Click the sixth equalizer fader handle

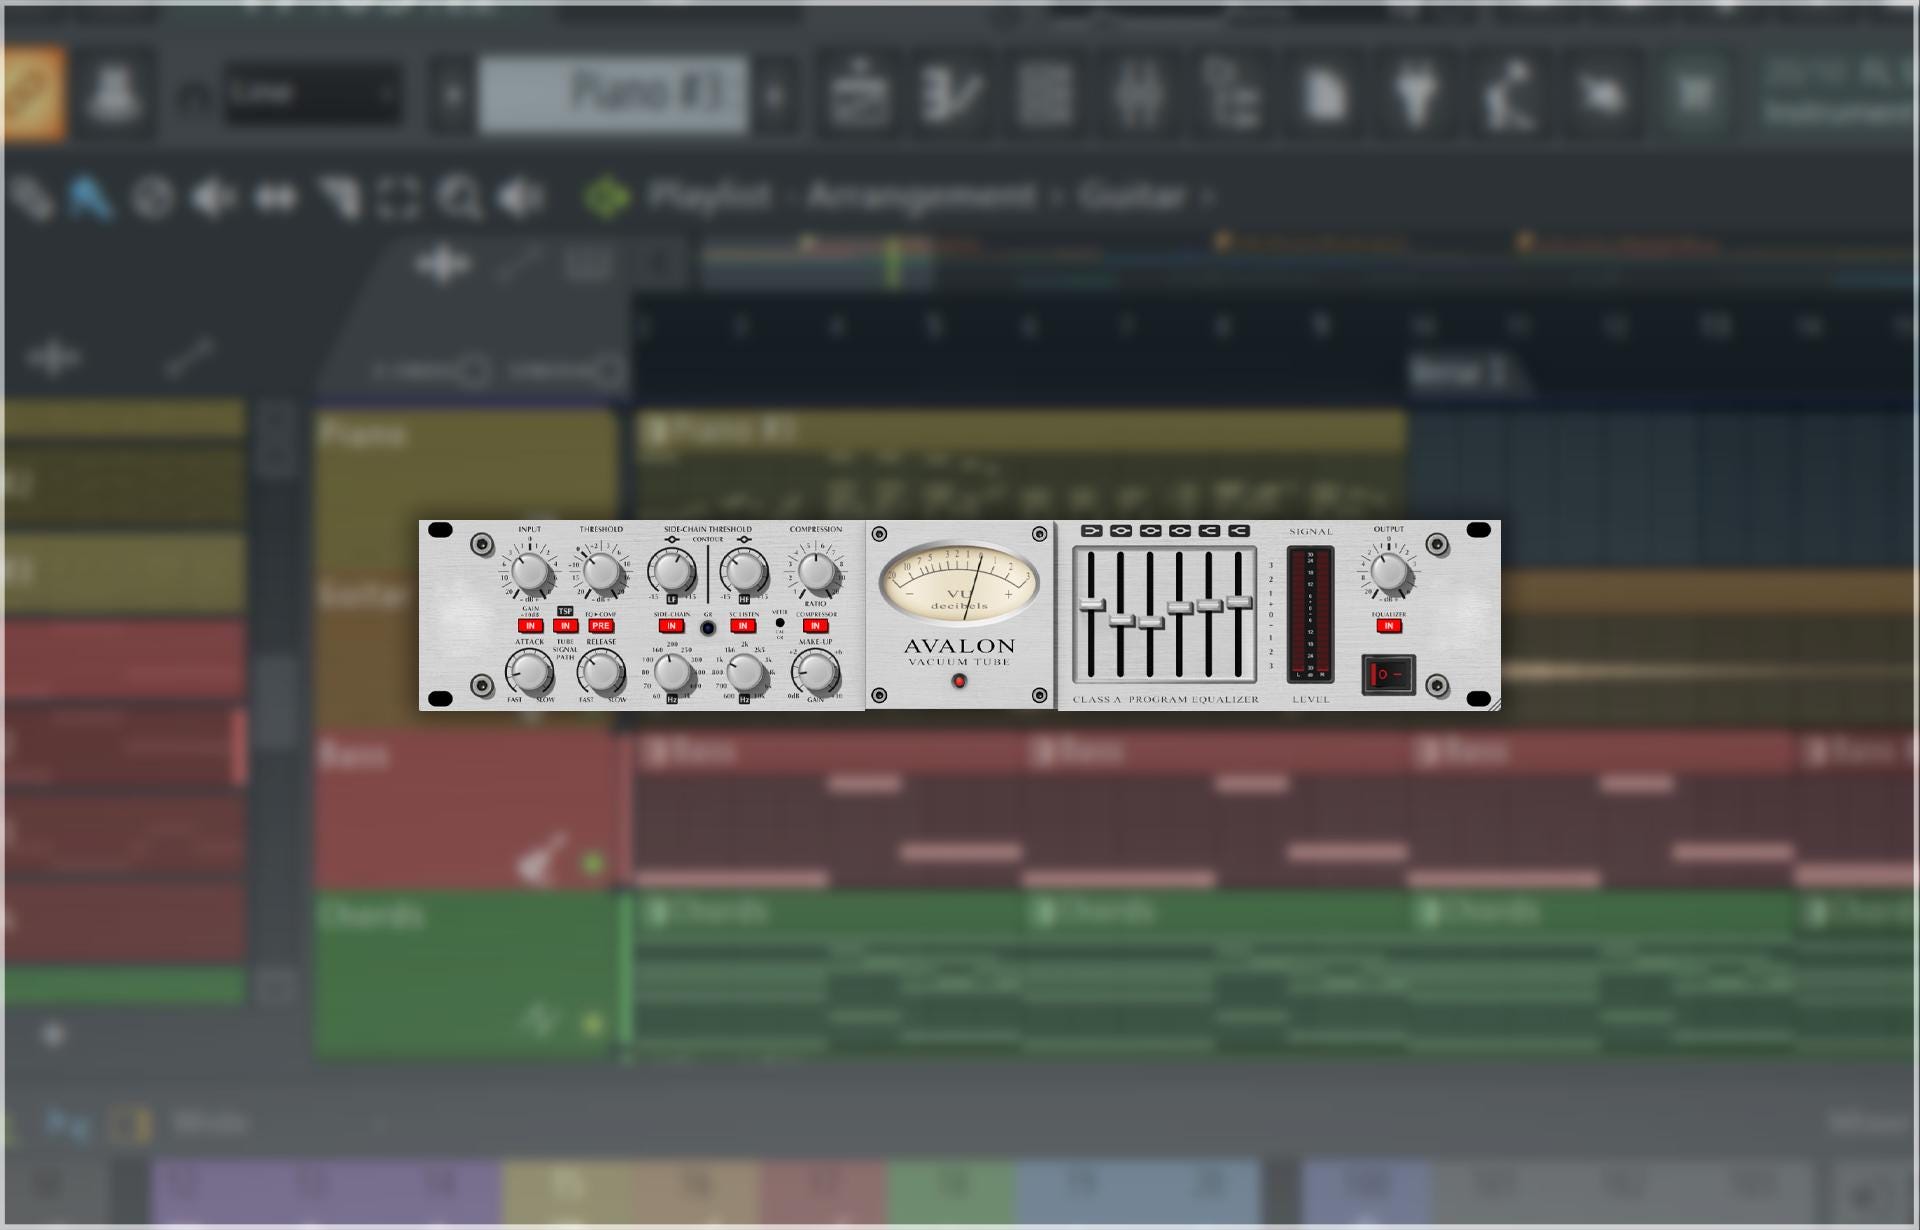tap(1239, 601)
